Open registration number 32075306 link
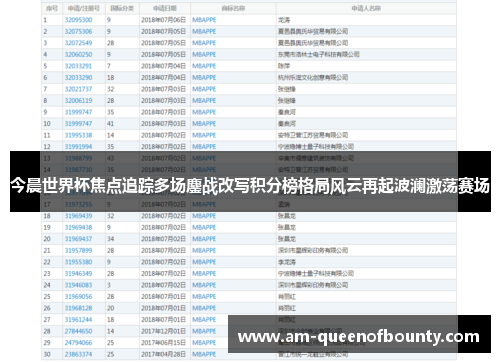This screenshot has width=500, height=362. point(78,32)
